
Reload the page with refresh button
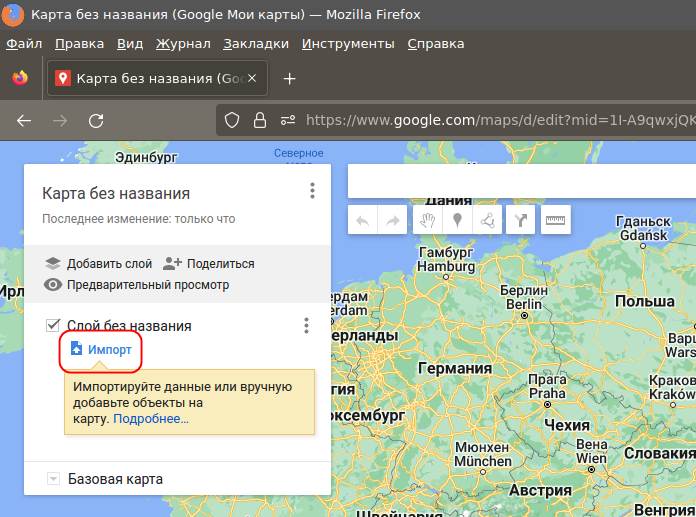click(96, 120)
